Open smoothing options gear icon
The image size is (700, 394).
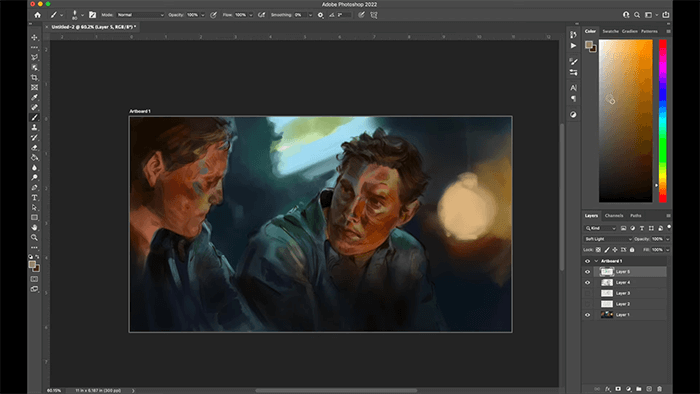[x=321, y=15]
